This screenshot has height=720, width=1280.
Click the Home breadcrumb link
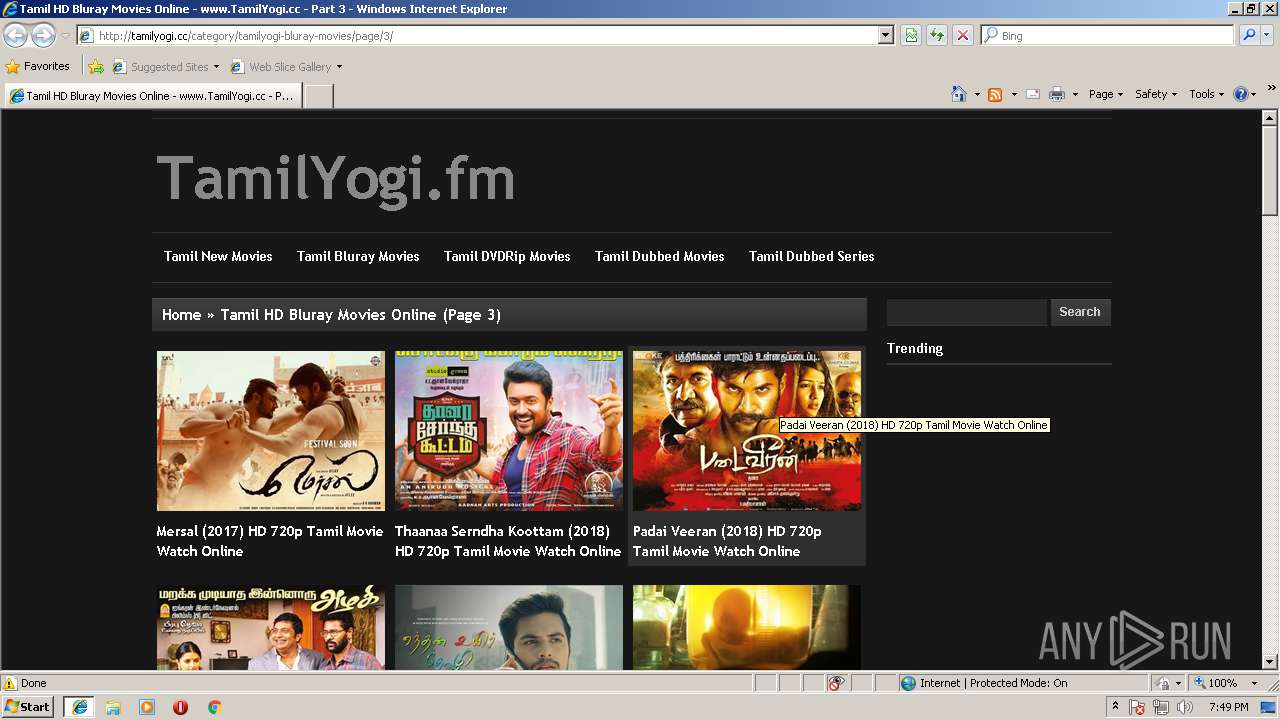181,315
